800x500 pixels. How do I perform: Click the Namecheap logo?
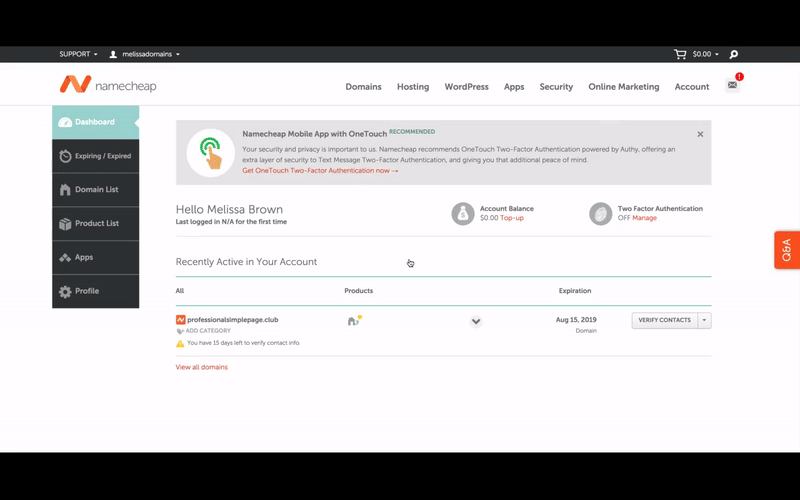tap(108, 86)
